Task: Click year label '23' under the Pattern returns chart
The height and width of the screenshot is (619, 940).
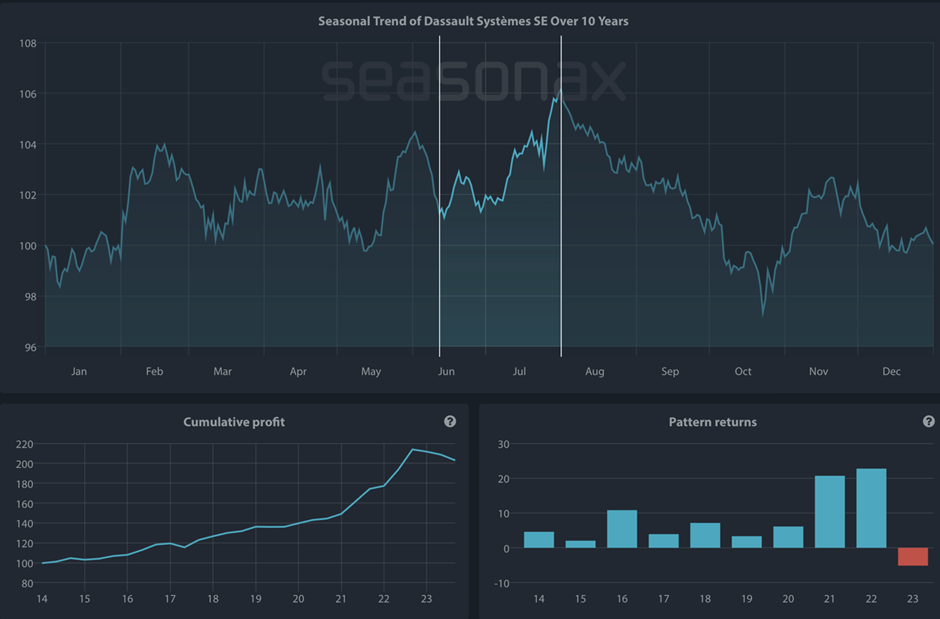Action: (913, 599)
